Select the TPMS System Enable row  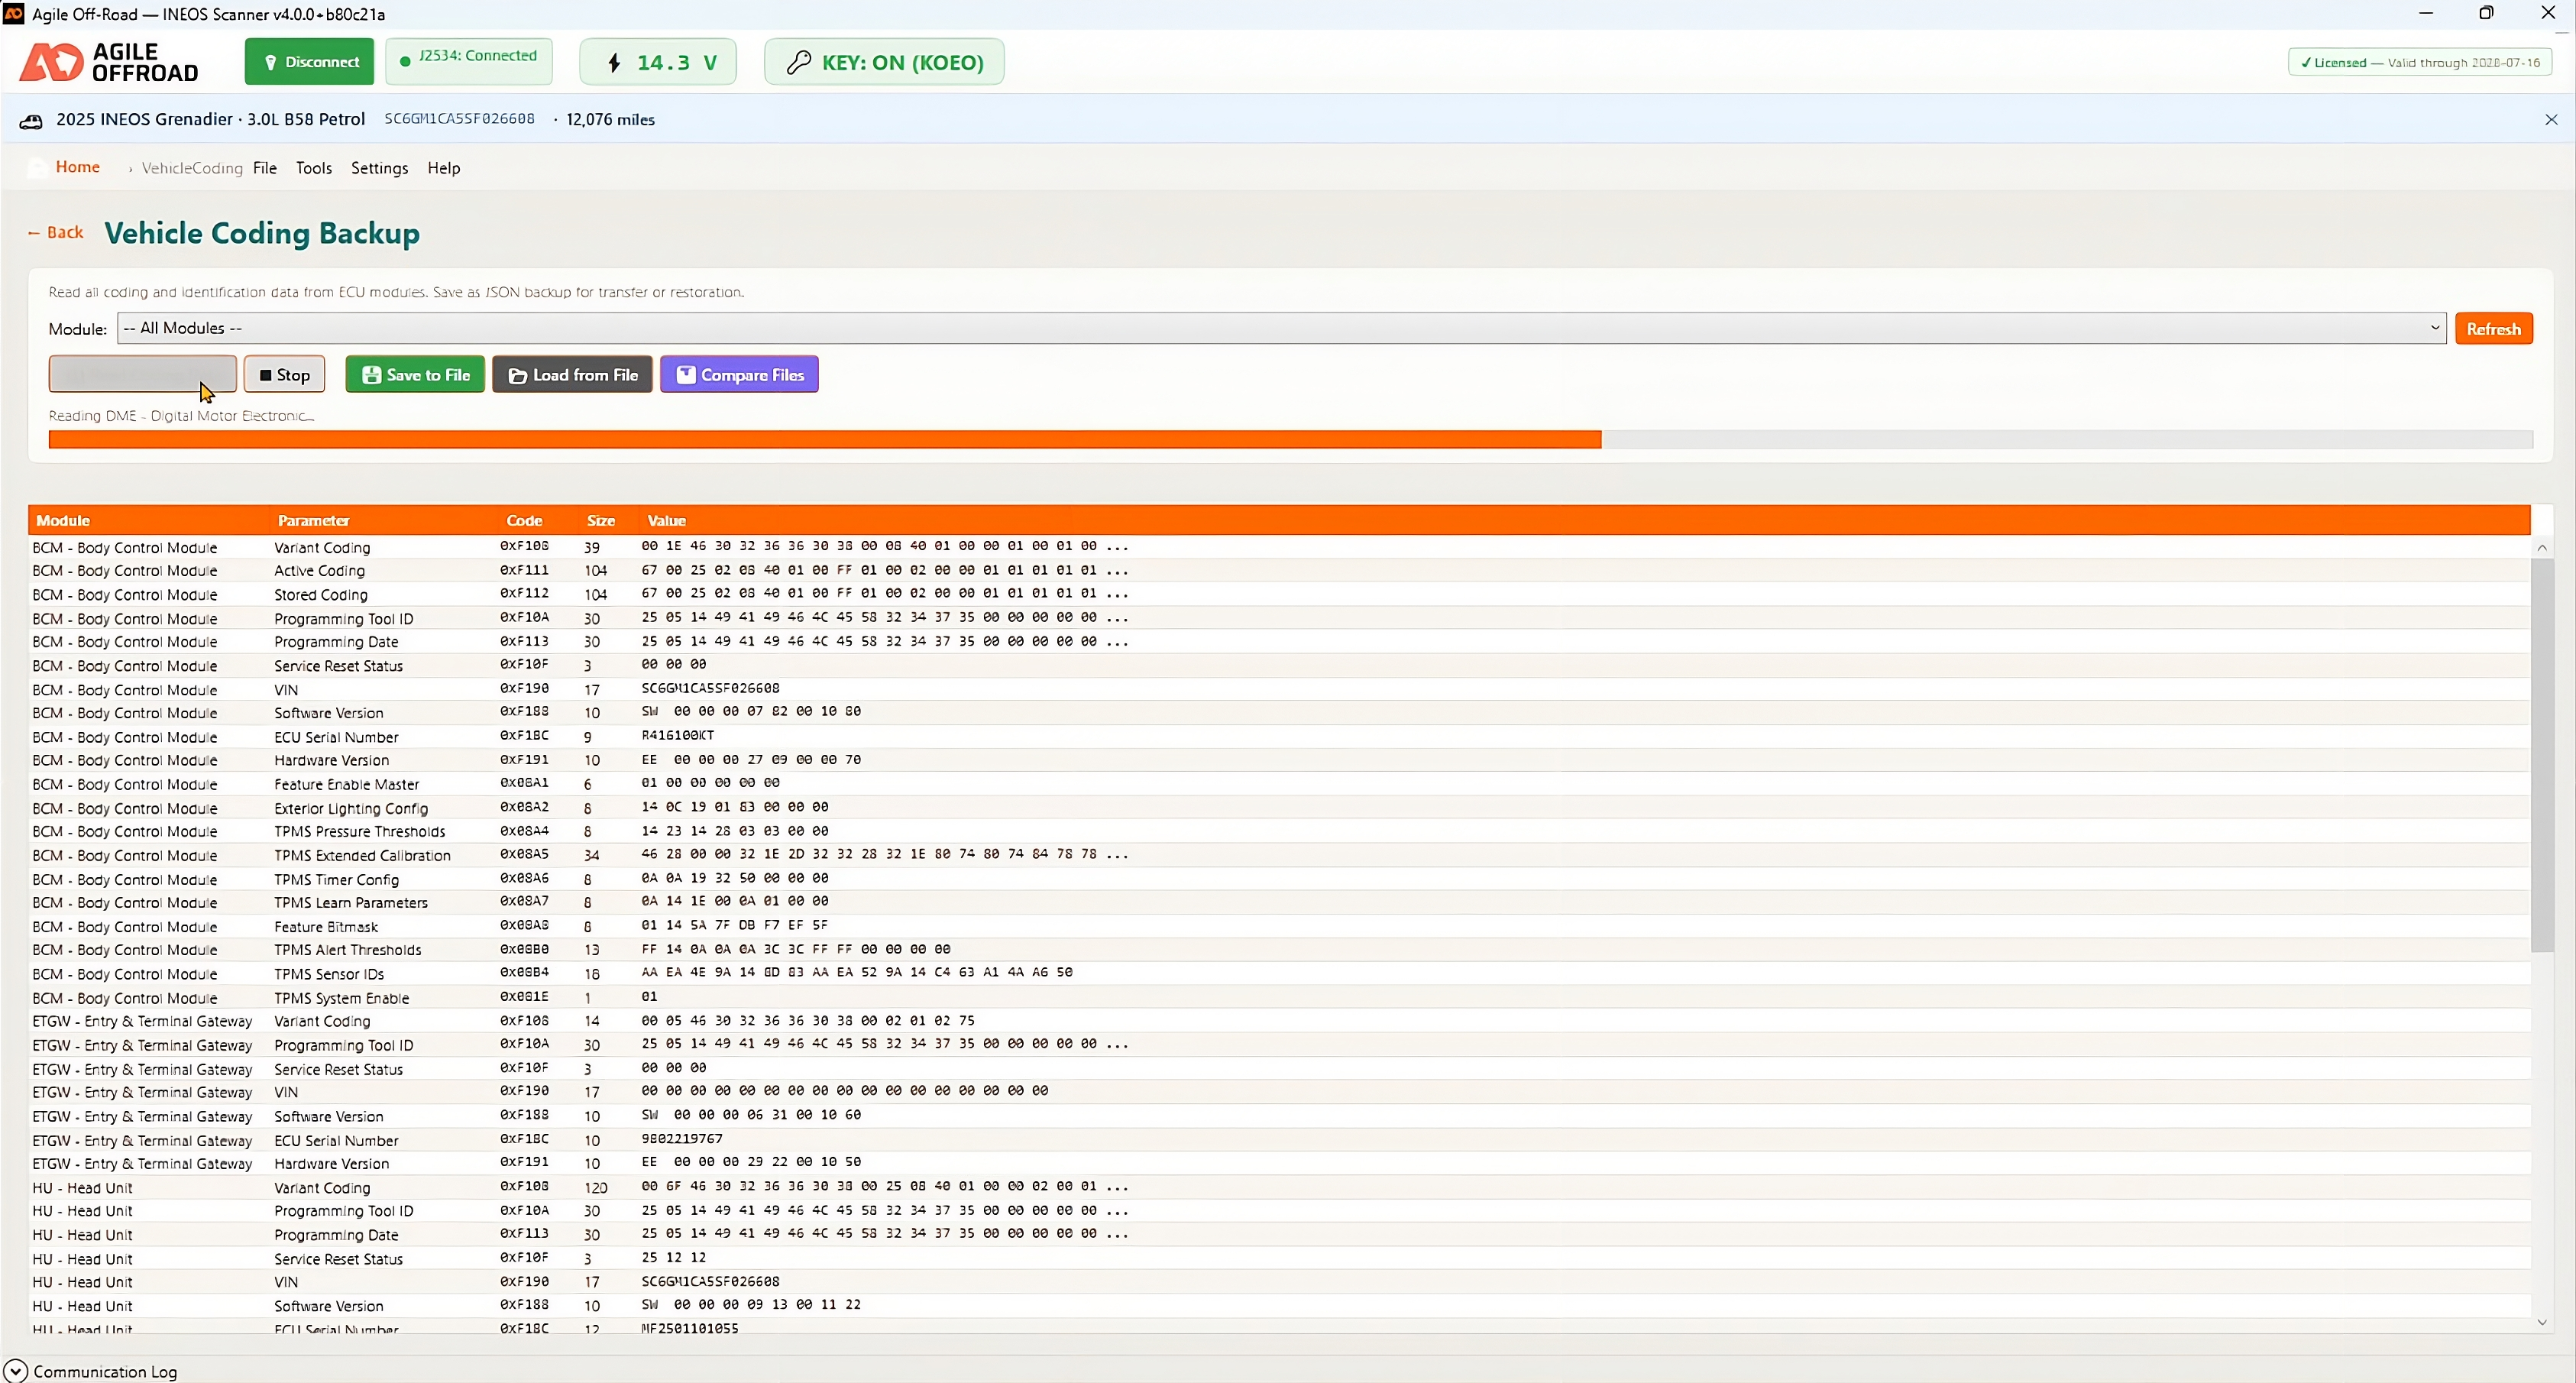pyautogui.click(x=1280, y=997)
